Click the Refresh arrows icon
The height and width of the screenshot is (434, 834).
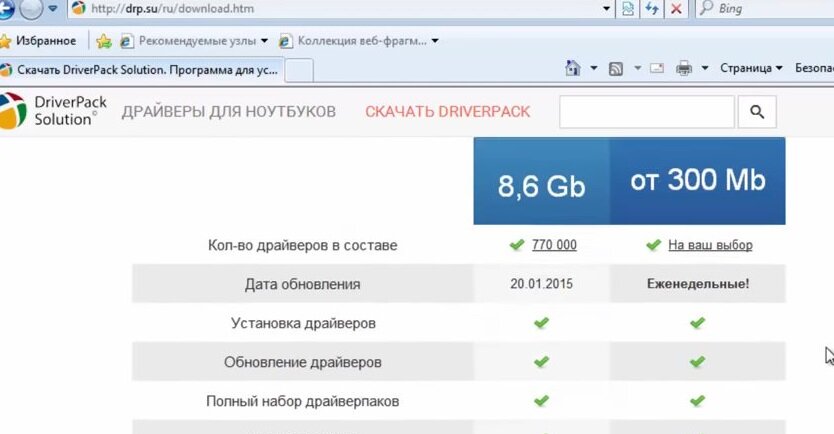652,9
